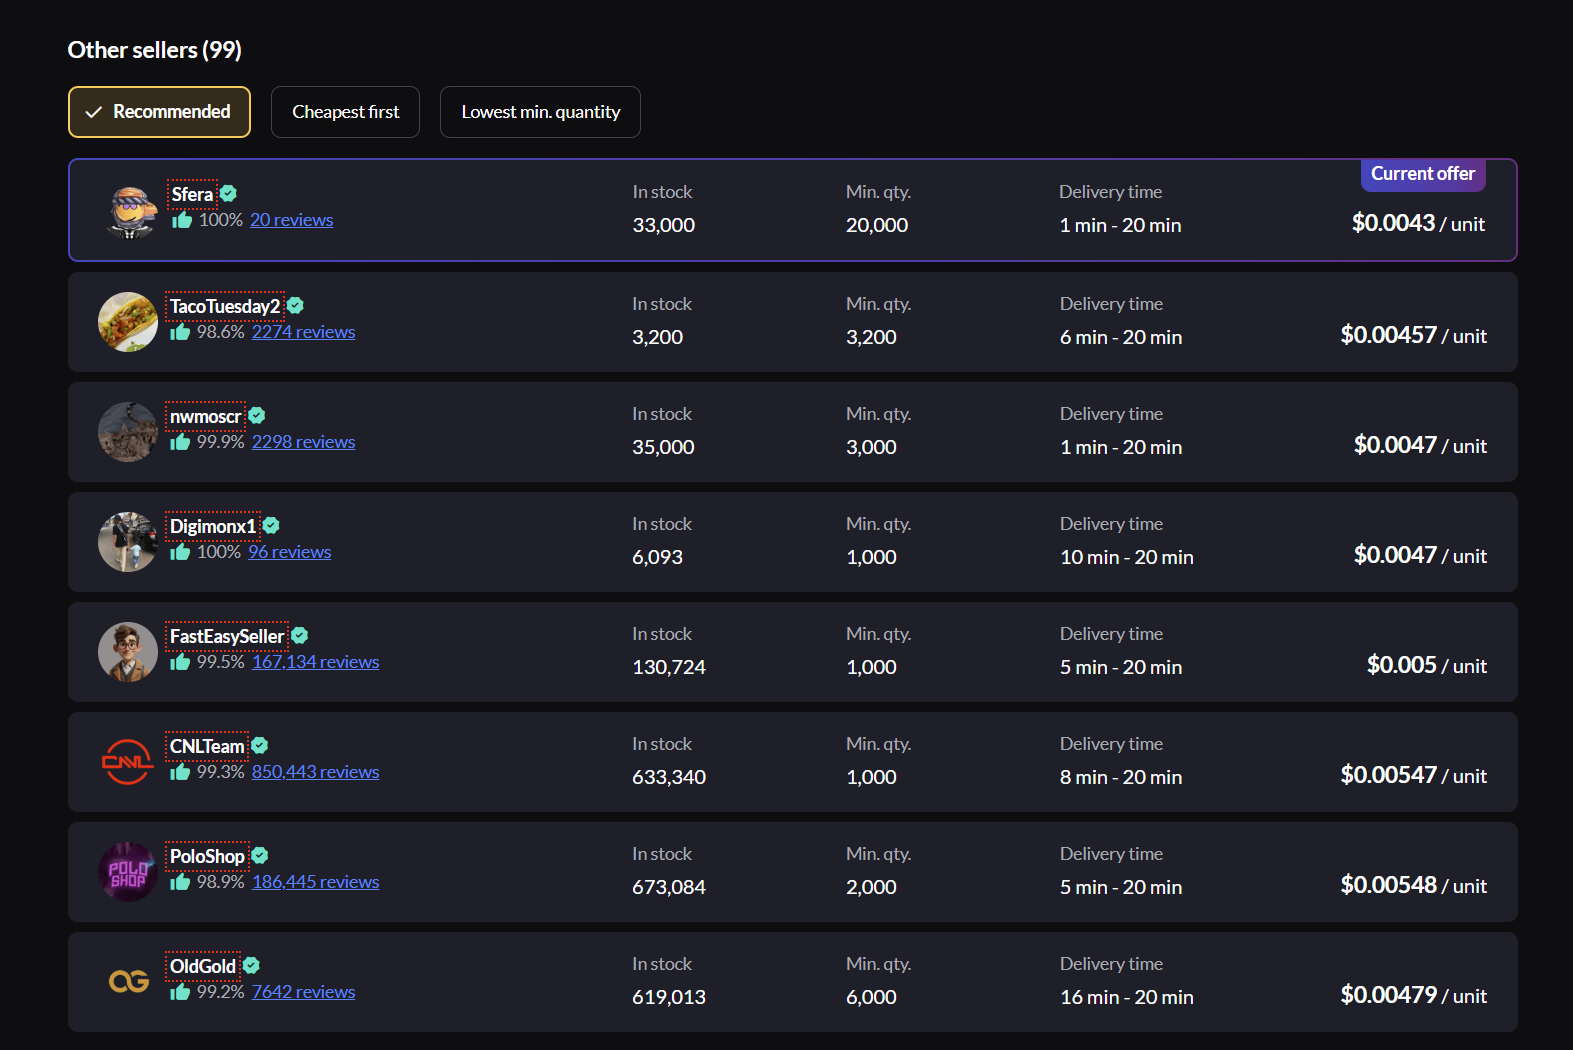
Task: Click the Current offer badge
Action: (x=1422, y=174)
